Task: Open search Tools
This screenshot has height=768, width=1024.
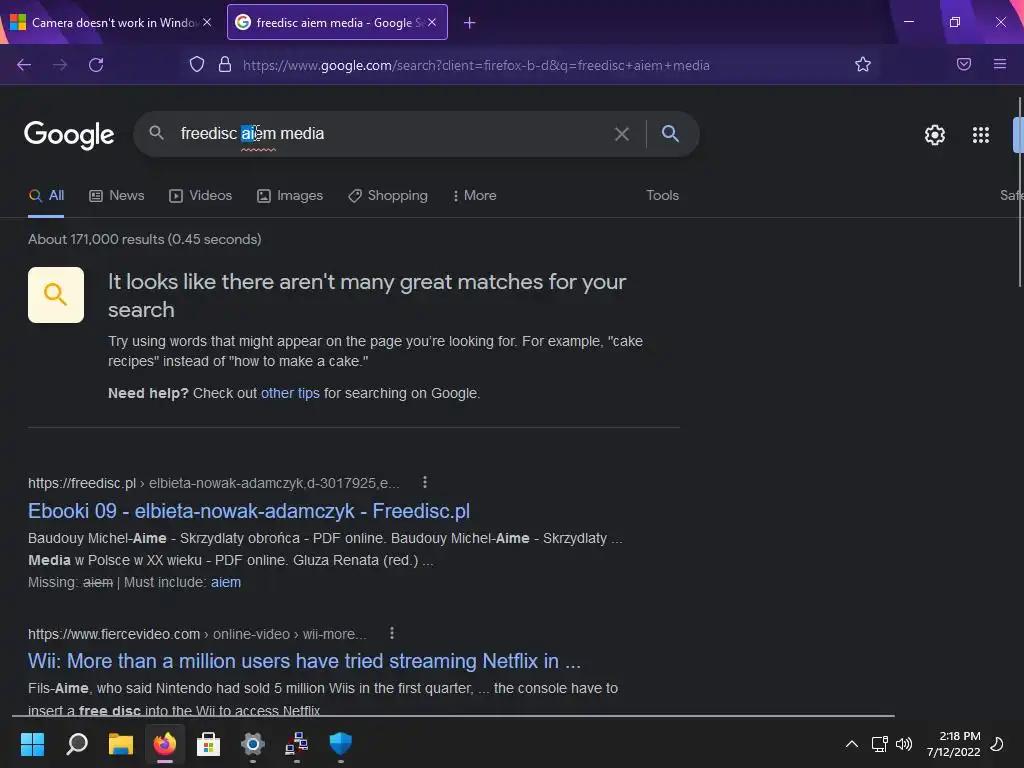Action: point(662,195)
